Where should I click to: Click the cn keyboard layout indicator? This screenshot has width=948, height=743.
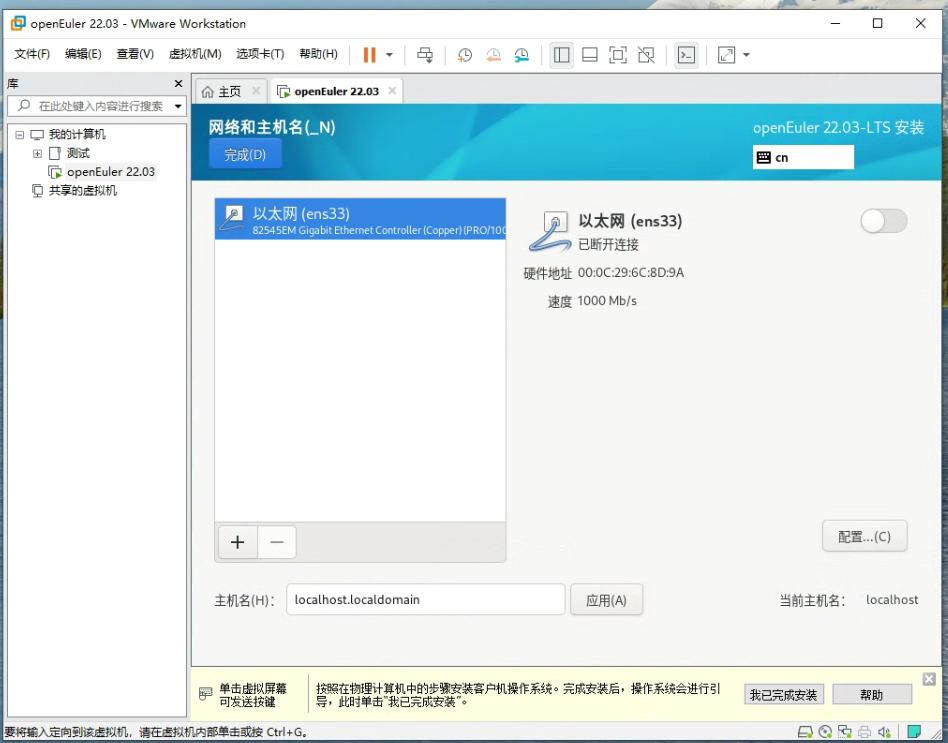[x=803, y=157]
